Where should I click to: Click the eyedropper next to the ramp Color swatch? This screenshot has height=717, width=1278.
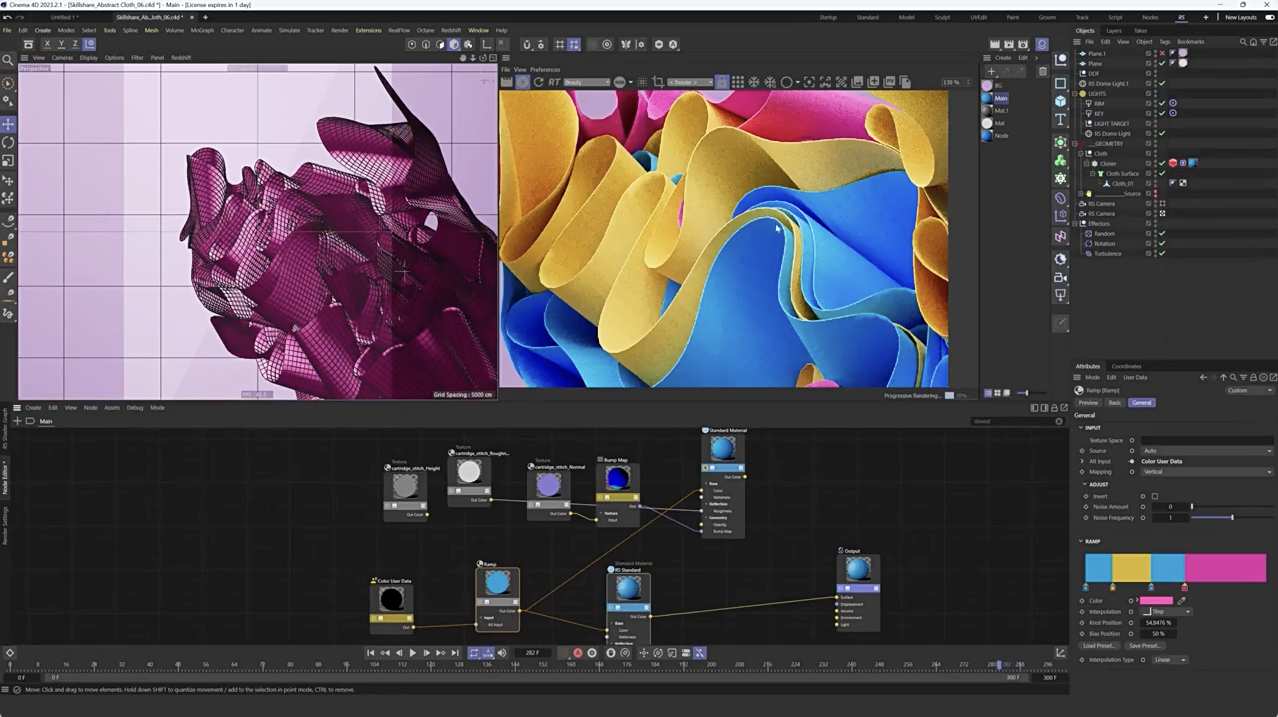[1182, 600]
